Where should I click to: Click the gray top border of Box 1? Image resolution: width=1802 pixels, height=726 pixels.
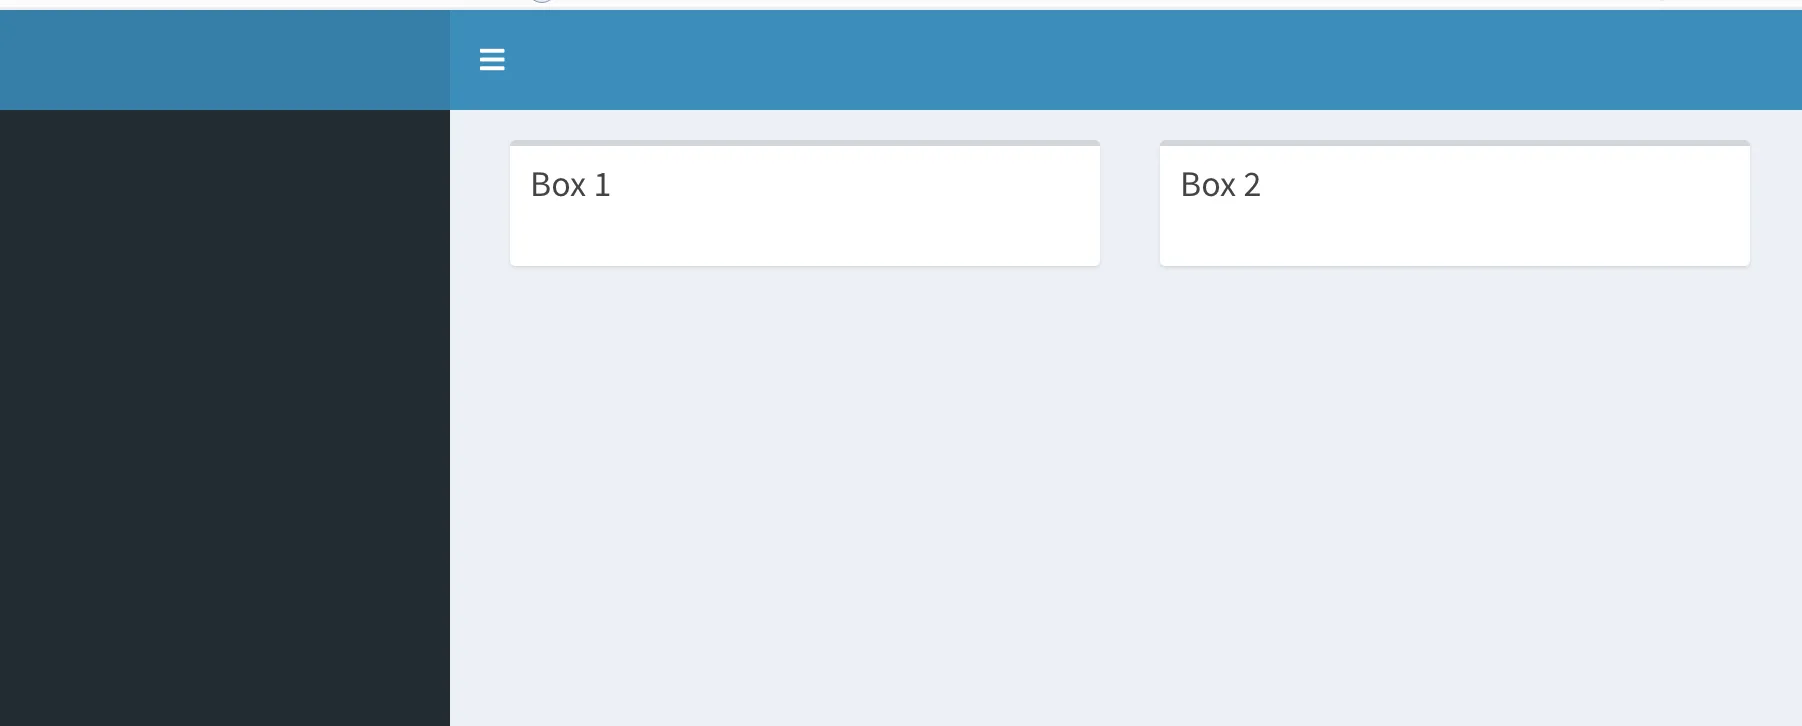pyautogui.click(x=805, y=143)
